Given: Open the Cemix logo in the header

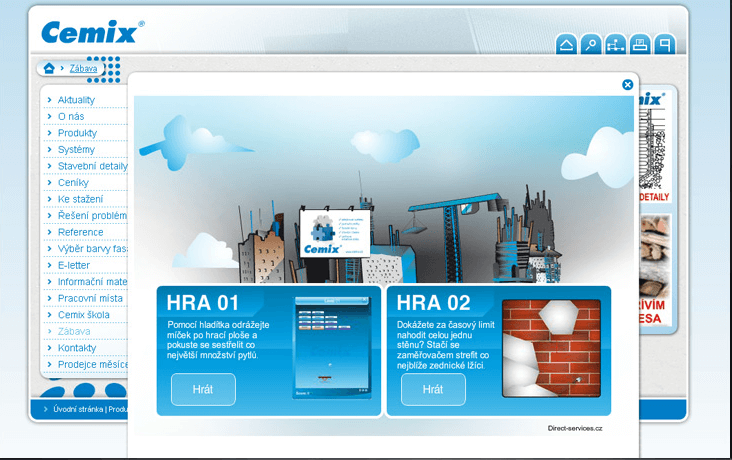Looking at the screenshot, I should (92, 32).
